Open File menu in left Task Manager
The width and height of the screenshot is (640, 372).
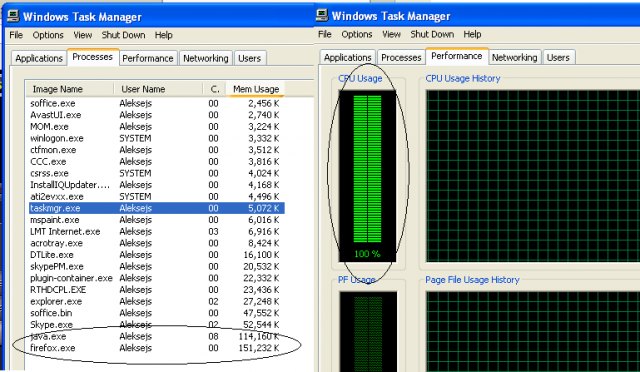click(16, 35)
